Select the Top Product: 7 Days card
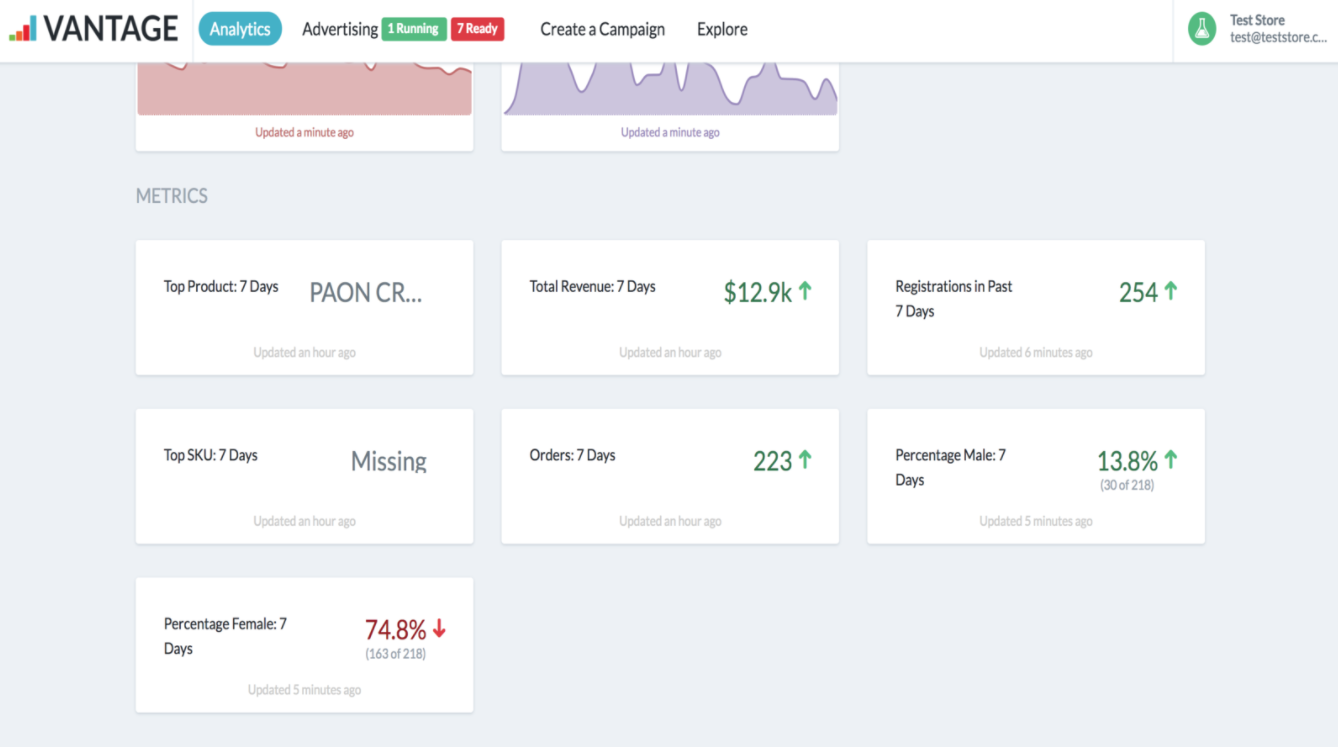Screen dimensions: 1338x747 (304, 308)
